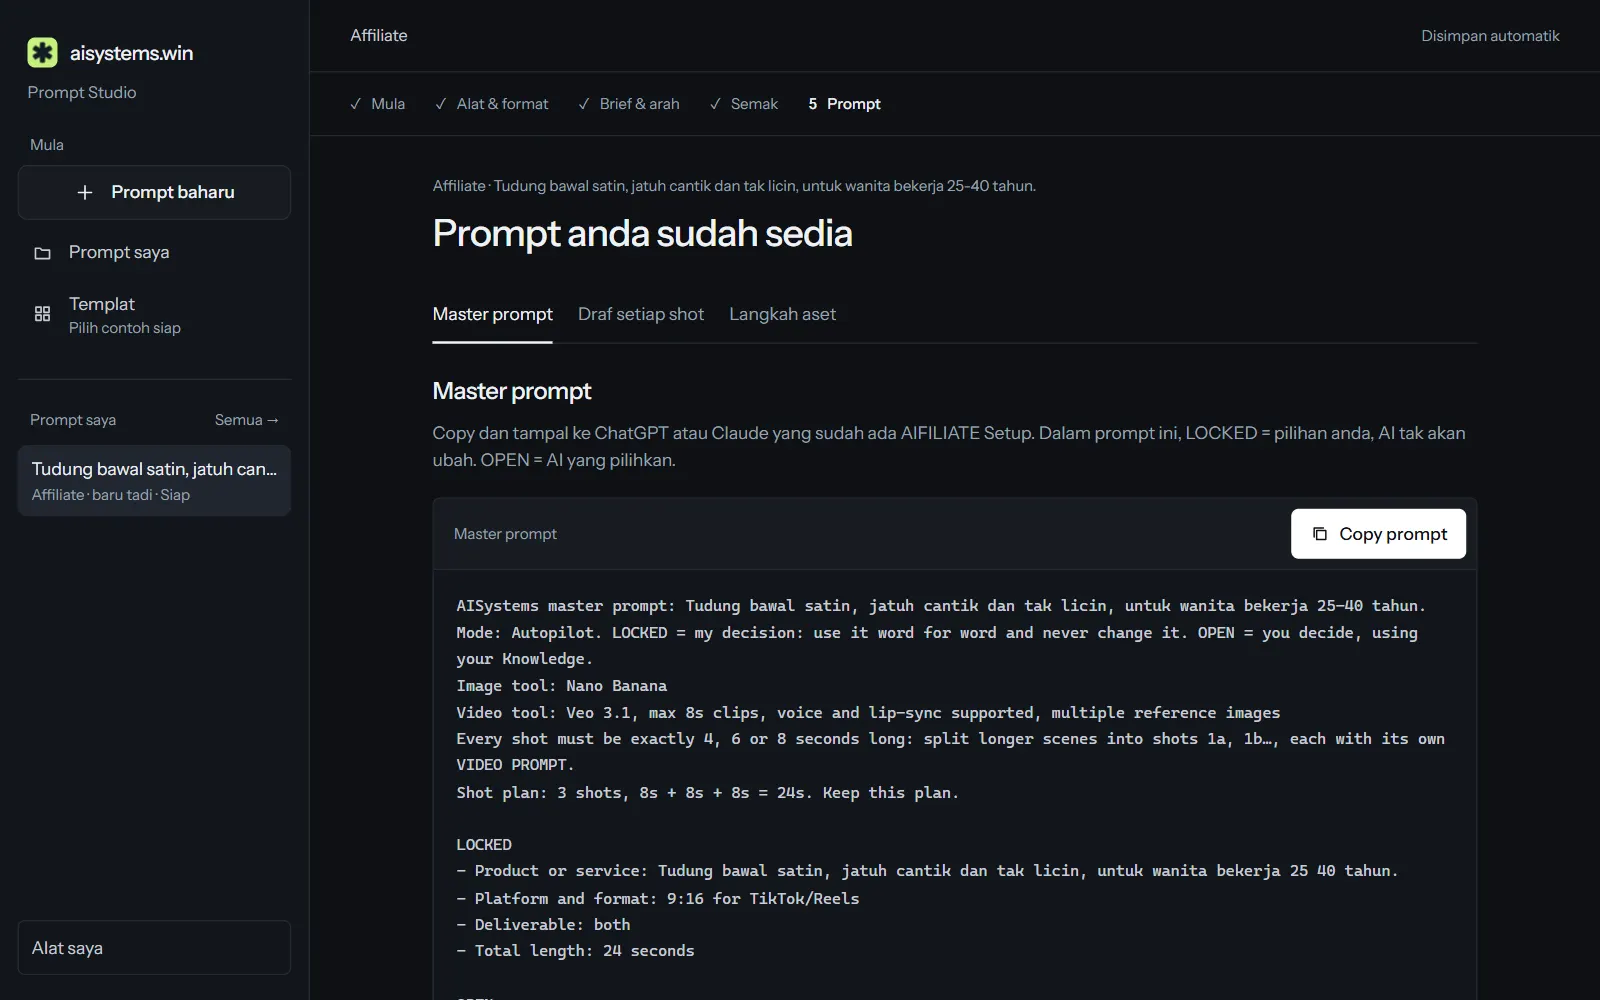Click the Affiliate page title in the header
This screenshot has width=1600, height=1000.
tap(379, 35)
